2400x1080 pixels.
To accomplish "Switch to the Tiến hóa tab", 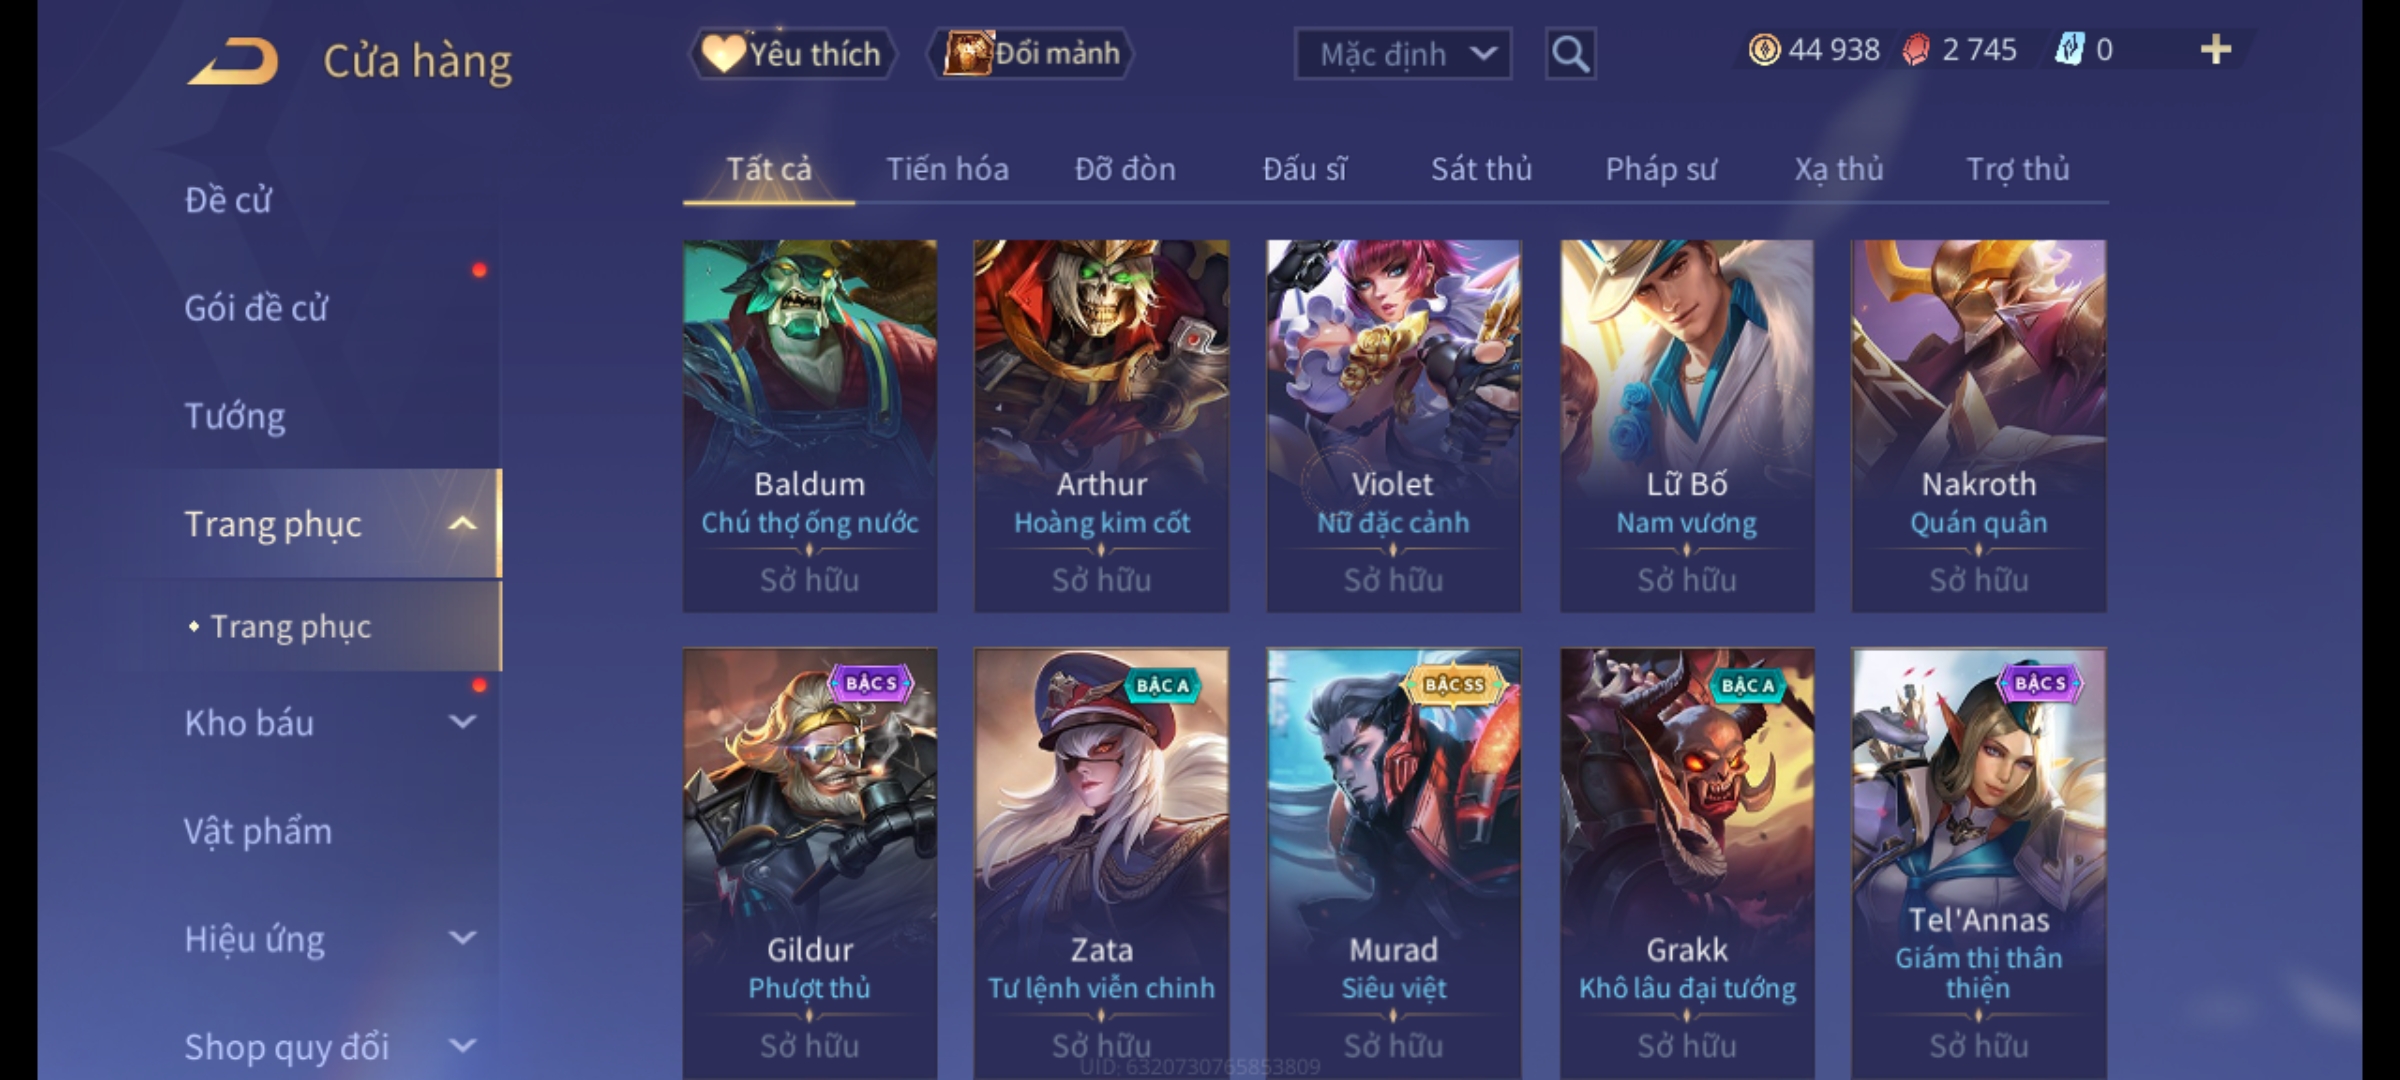I will click(947, 169).
